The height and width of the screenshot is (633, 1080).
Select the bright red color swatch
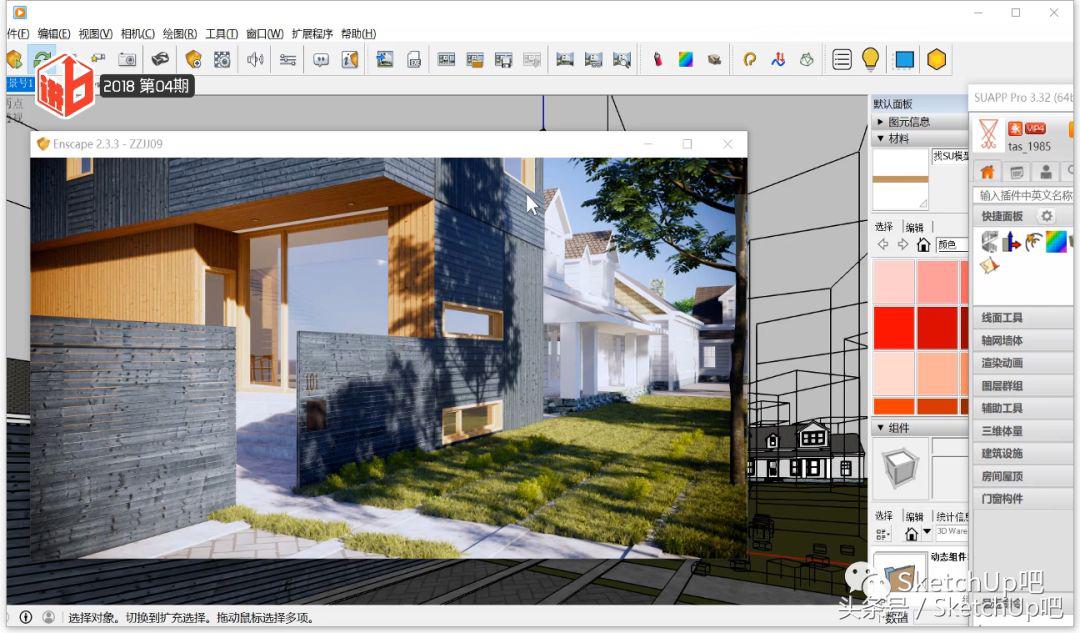point(893,327)
